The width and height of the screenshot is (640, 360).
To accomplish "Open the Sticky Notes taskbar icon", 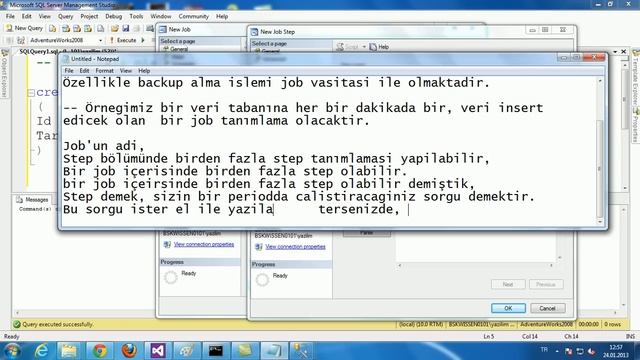I will tap(245, 351).
